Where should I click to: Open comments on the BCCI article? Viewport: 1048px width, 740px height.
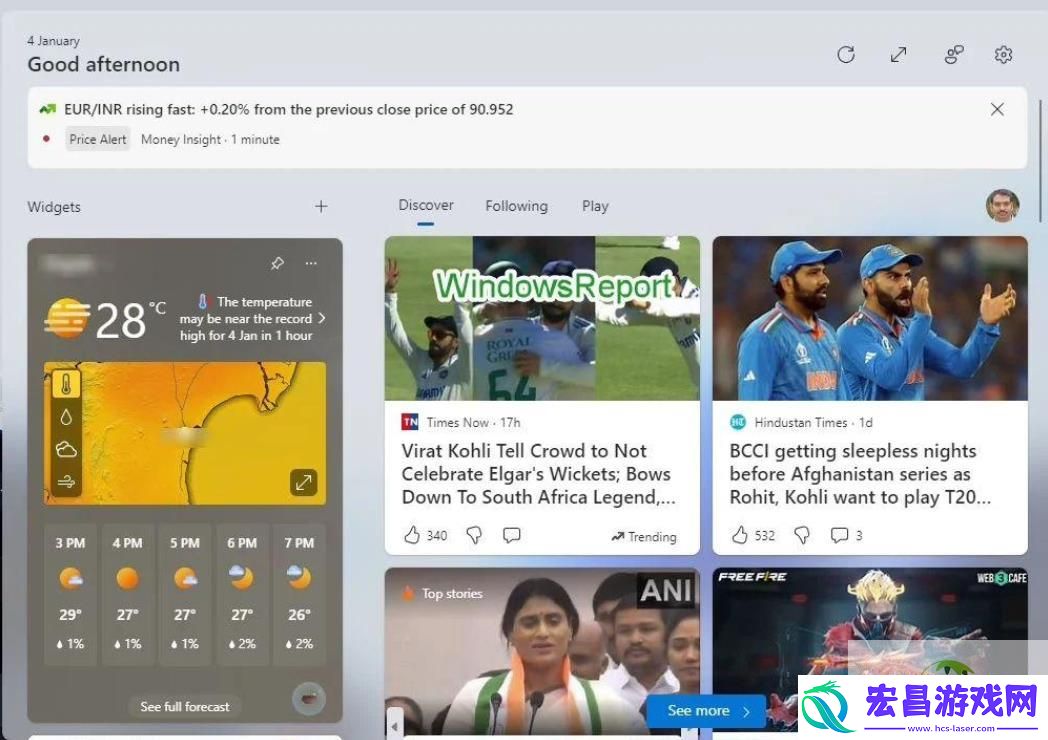pyautogui.click(x=839, y=535)
